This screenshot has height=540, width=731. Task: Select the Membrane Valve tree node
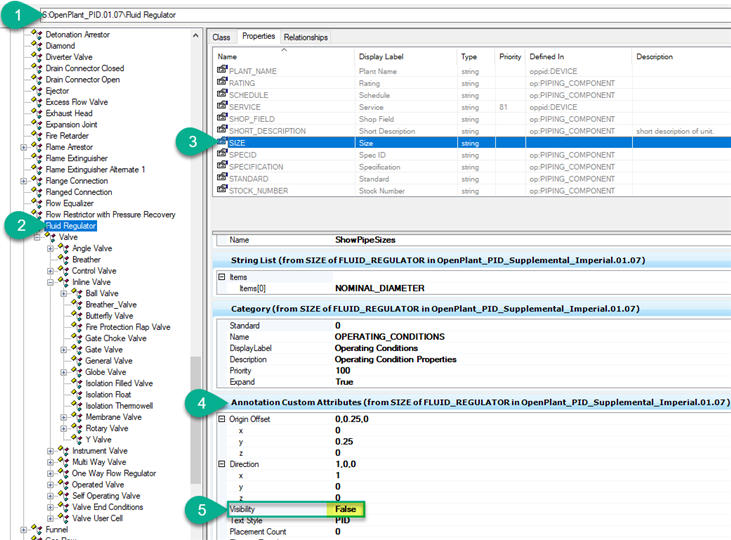(x=113, y=417)
